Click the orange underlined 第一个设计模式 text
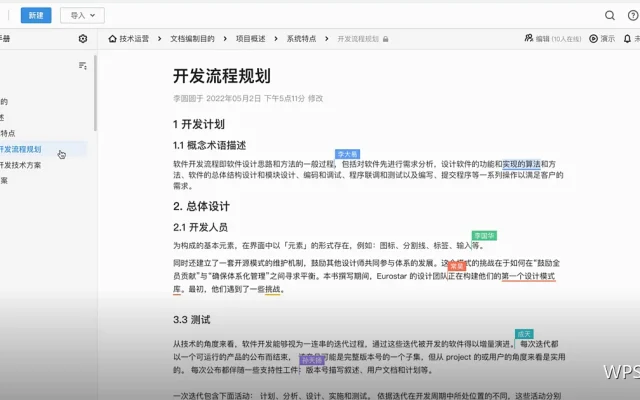640x400 pixels. pos(528,276)
